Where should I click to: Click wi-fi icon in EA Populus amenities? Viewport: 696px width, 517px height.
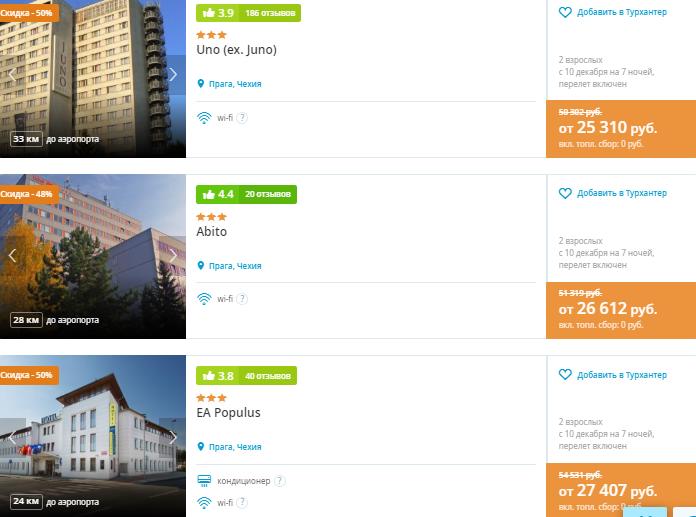pyautogui.click(x=204, y=503)
